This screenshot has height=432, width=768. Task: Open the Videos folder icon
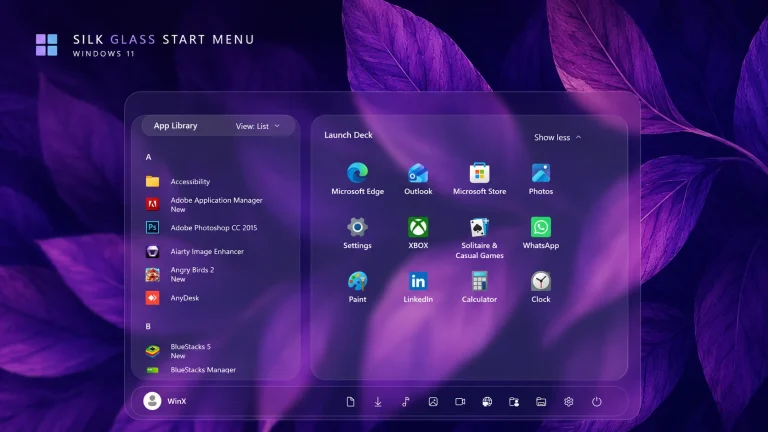tap(460, 402)
